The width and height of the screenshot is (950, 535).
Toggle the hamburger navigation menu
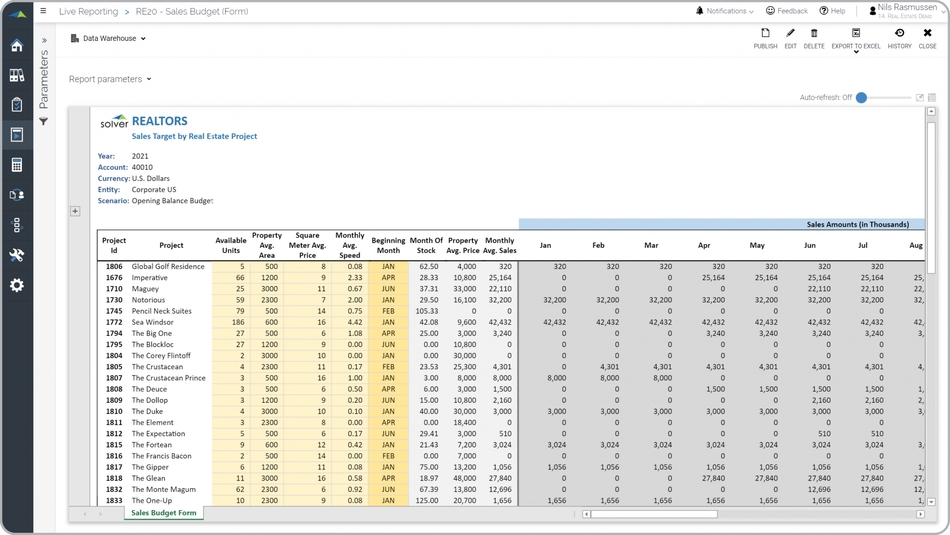point(43,11)
